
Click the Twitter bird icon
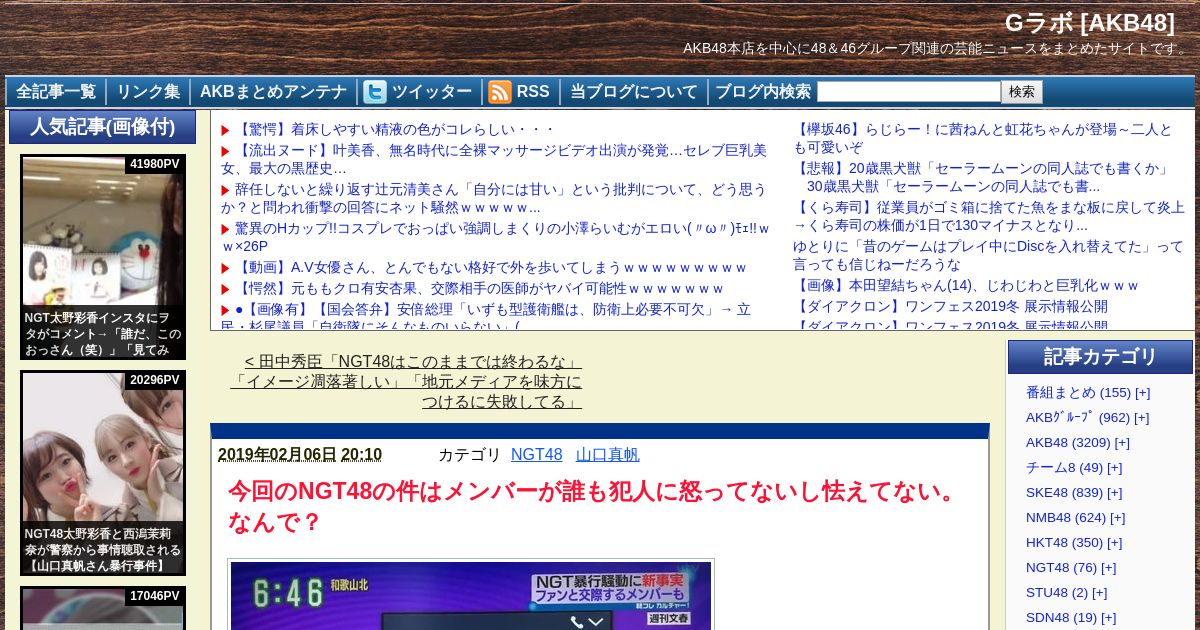tap(375, 92)
